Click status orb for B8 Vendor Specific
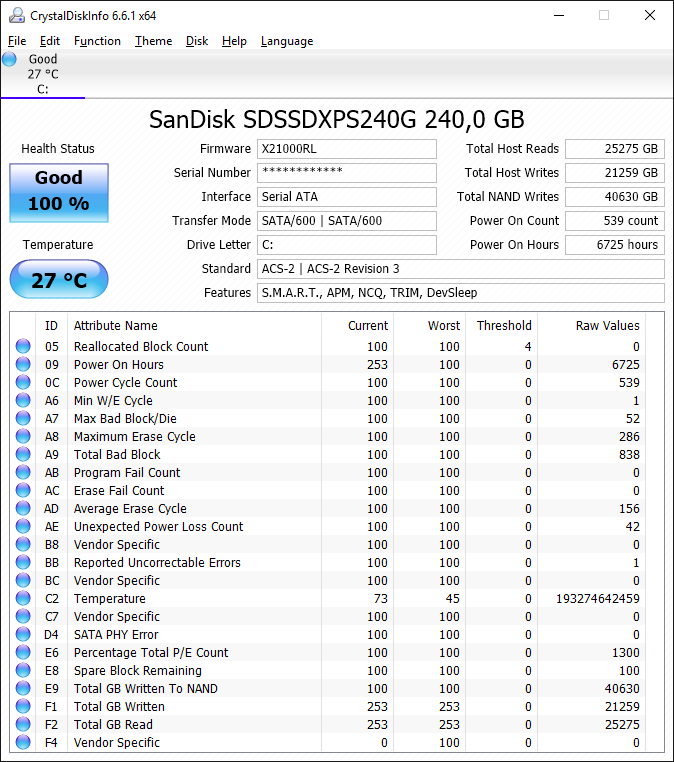This screenshot has height=762, width=674. click(x=23, y=544)
